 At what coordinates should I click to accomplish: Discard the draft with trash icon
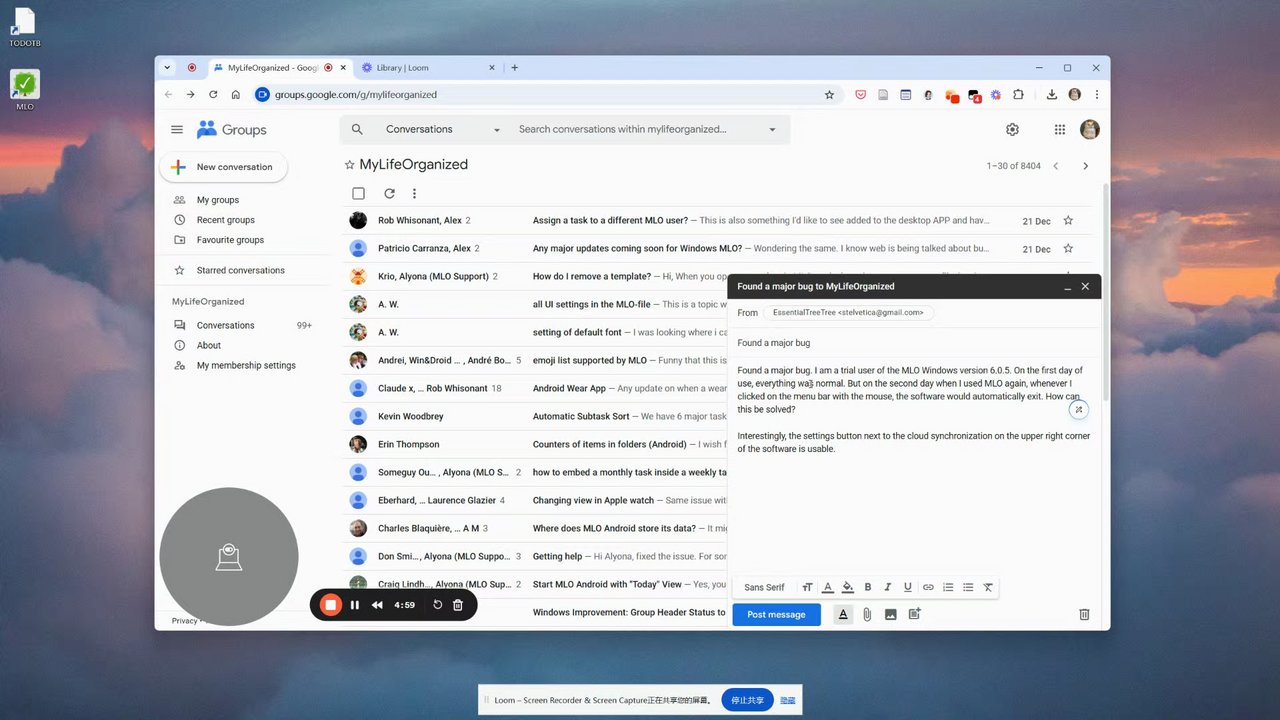point(1084,614)
